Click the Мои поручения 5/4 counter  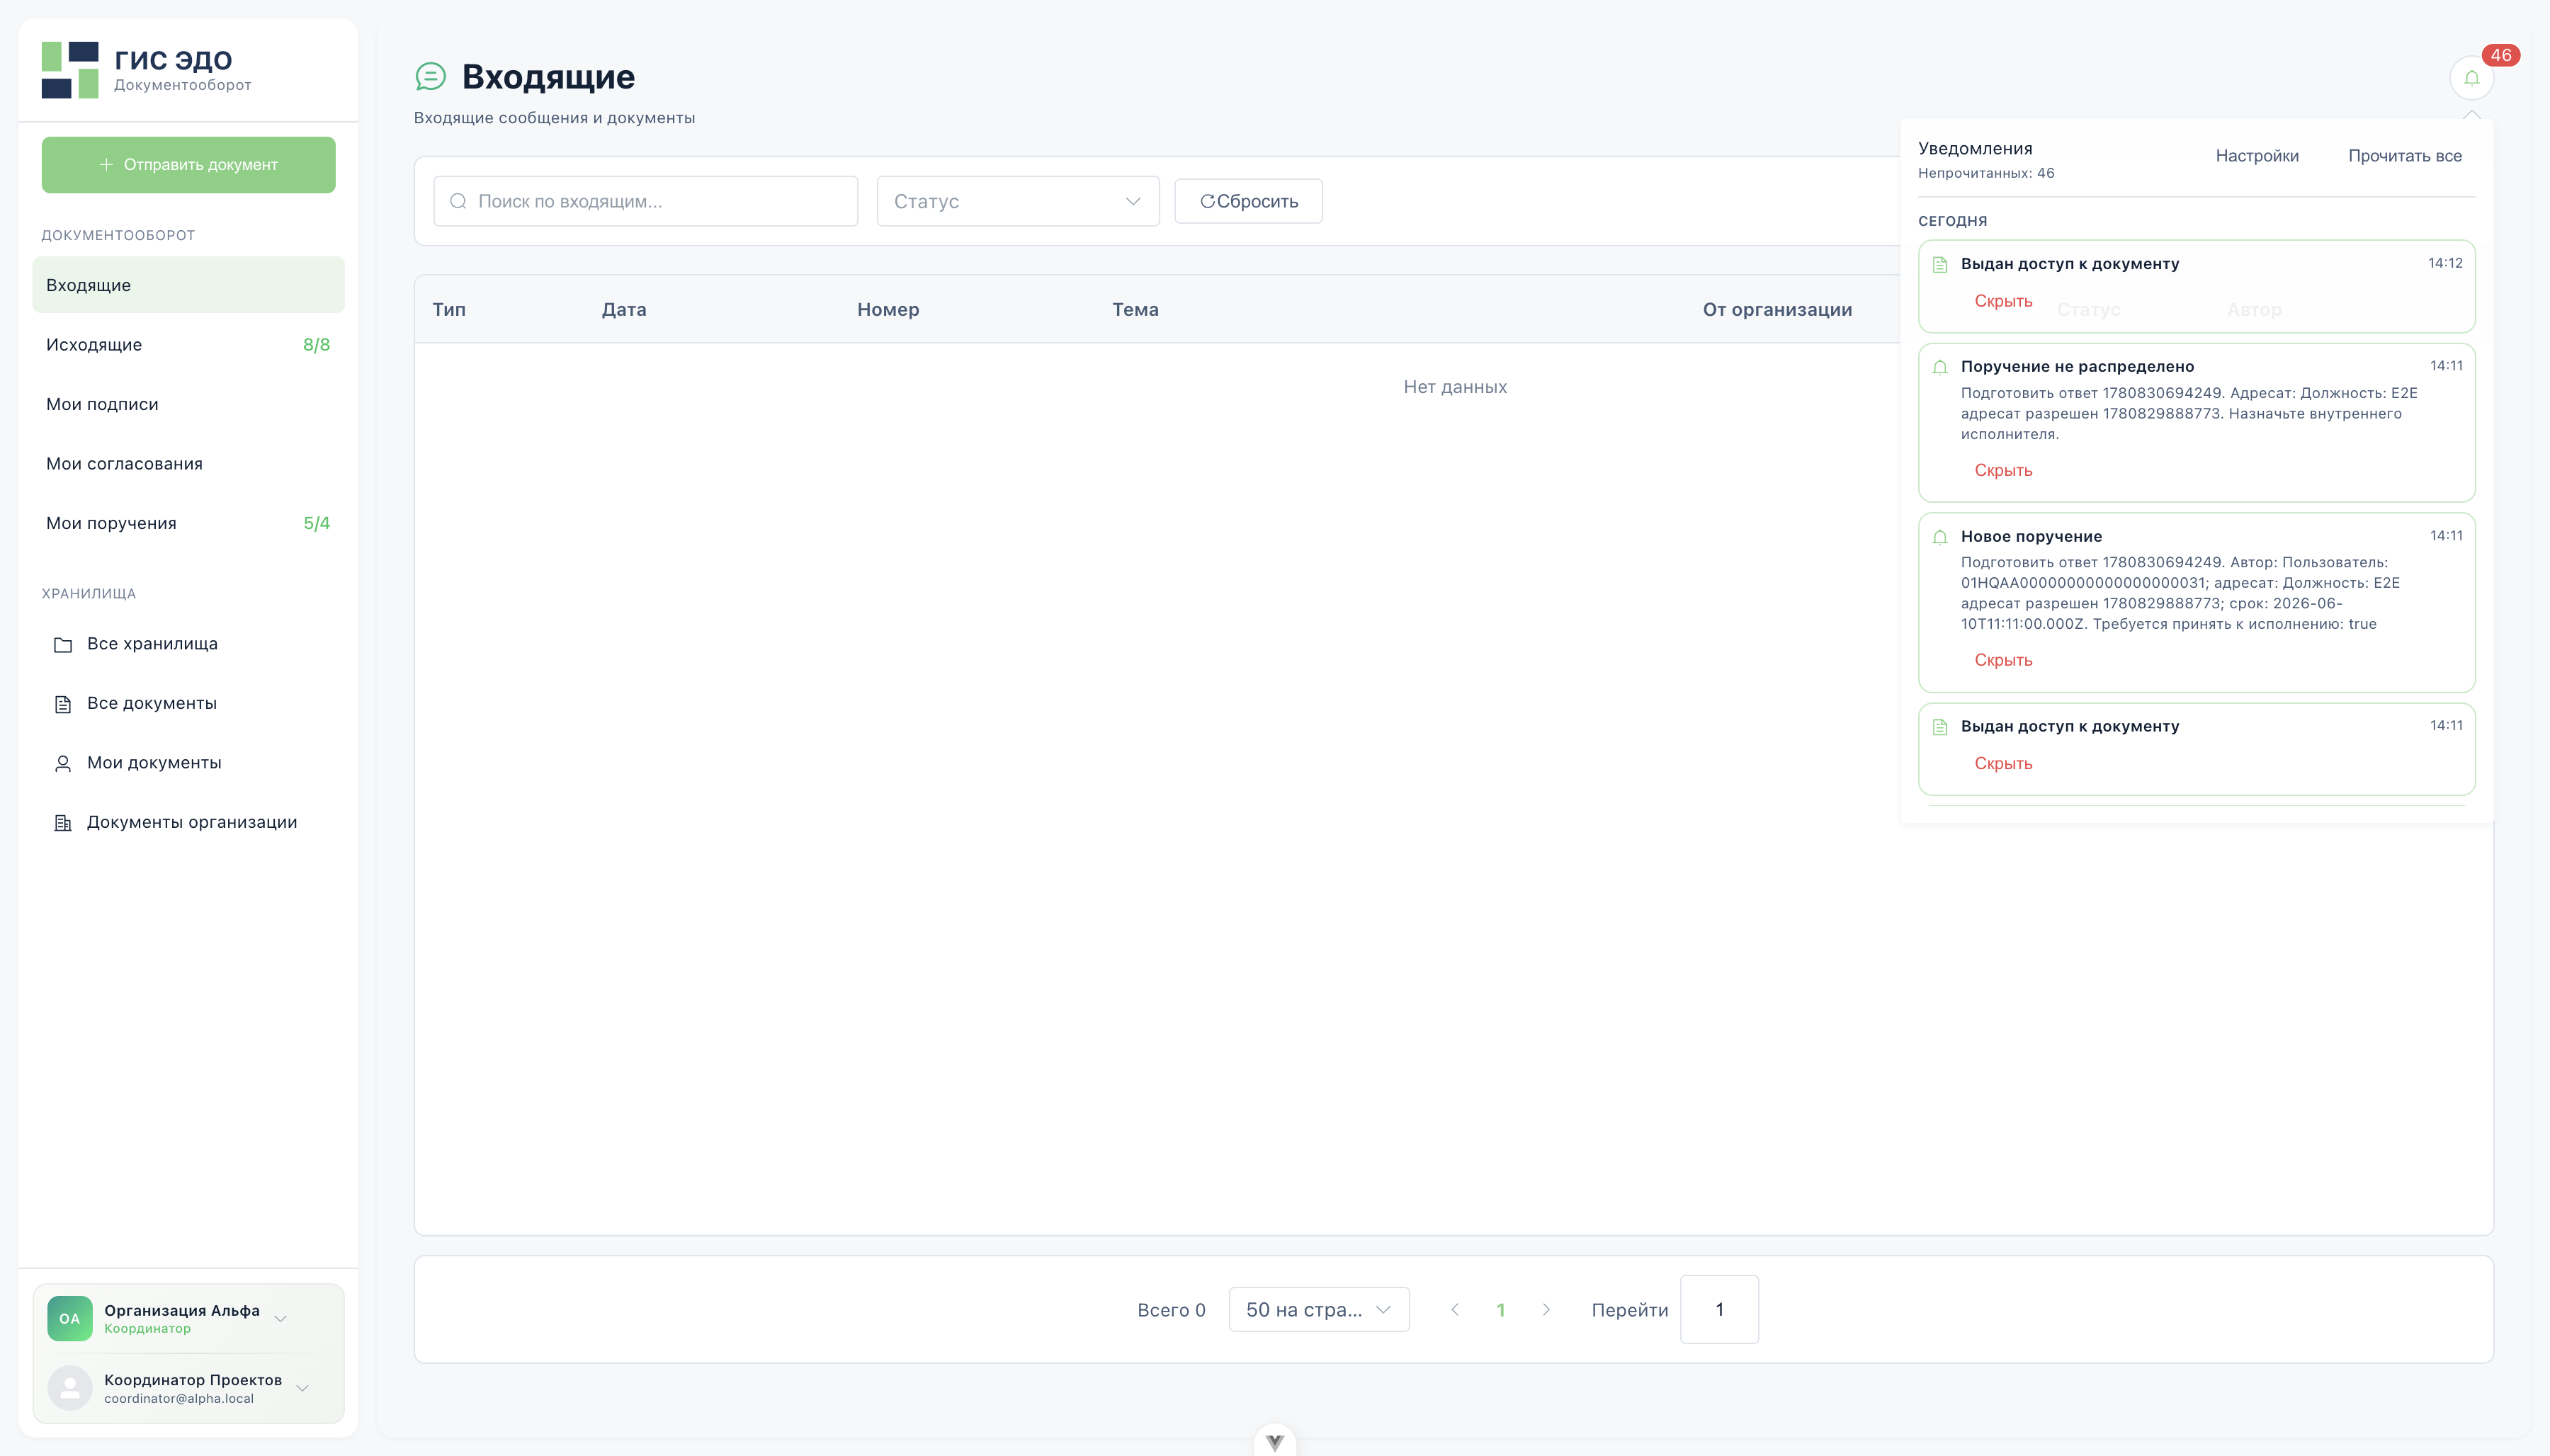(316, 523)
